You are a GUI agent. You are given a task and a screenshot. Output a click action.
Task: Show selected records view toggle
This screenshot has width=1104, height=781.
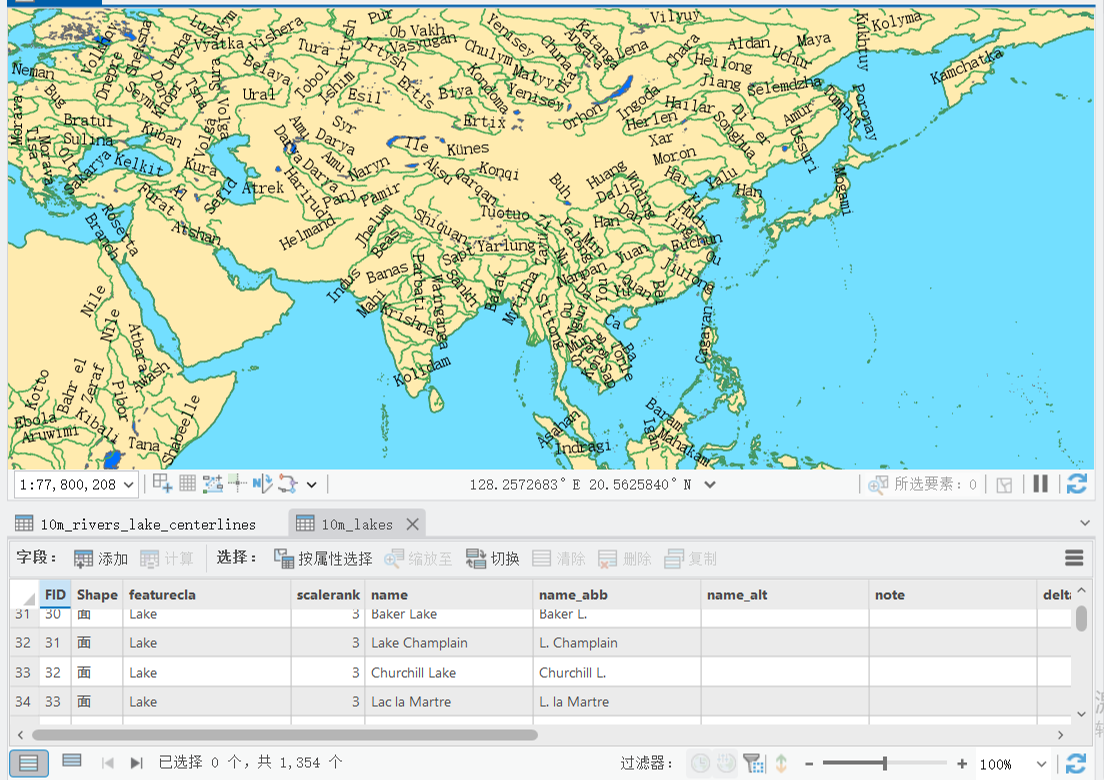[71, 761]
